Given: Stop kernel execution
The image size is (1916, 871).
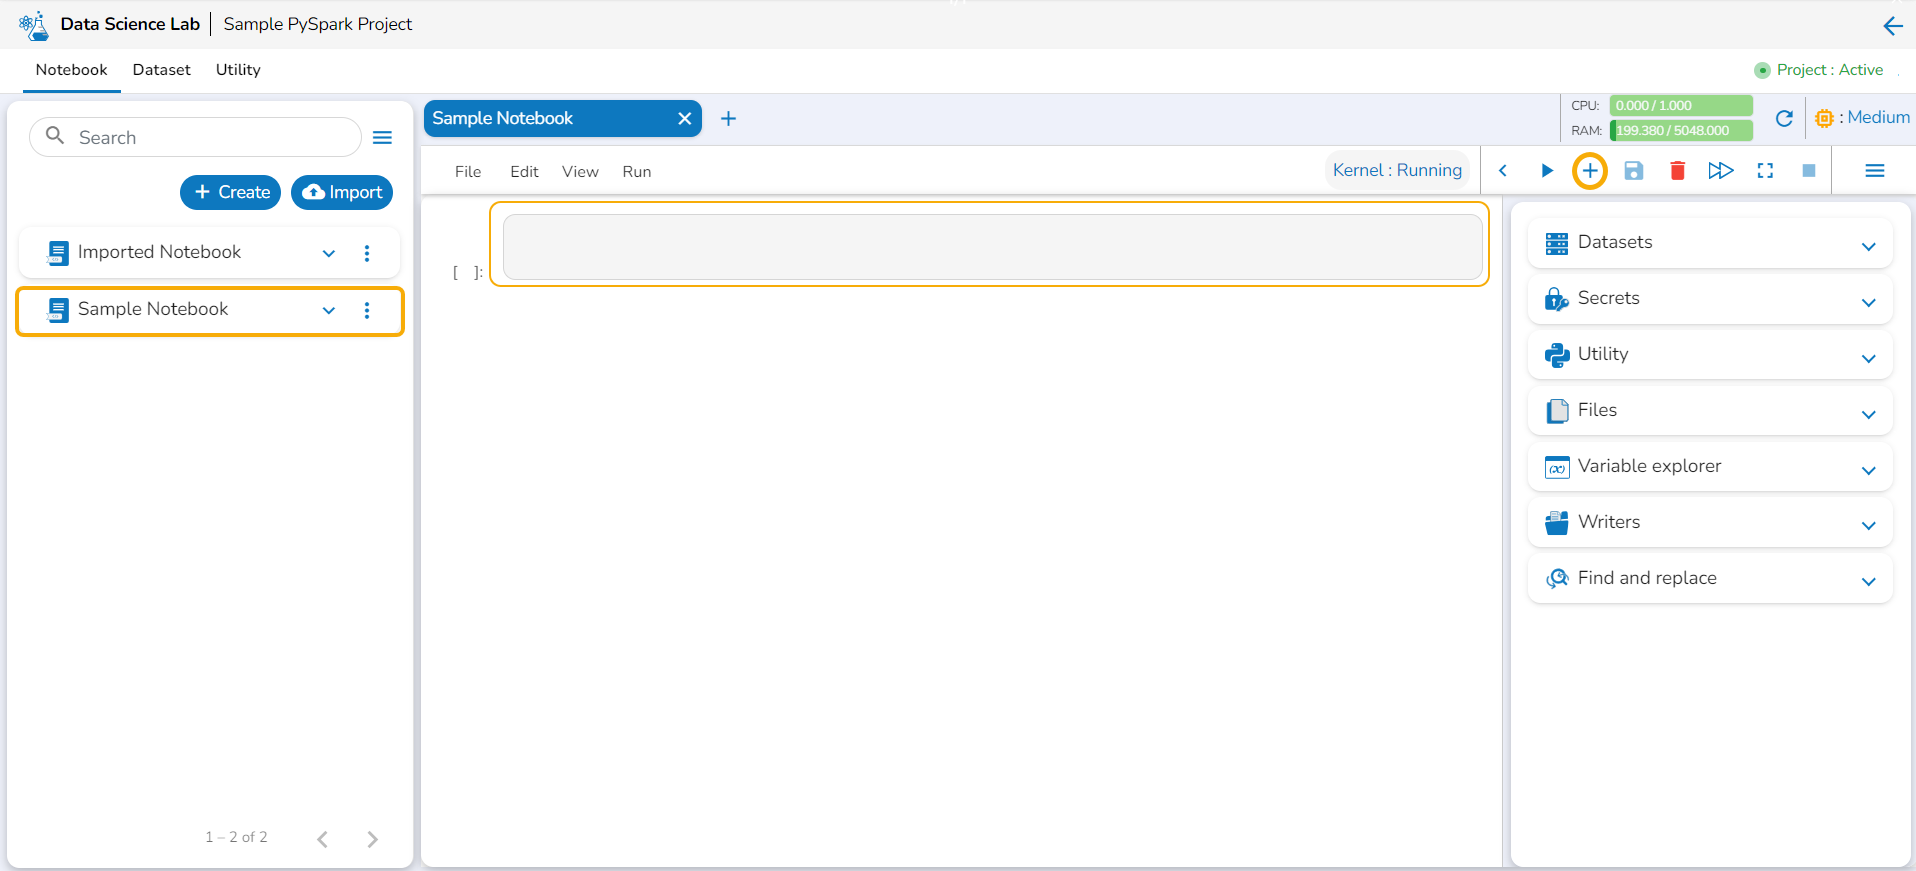Looking at the screenshot, I should pos(1809,171).
